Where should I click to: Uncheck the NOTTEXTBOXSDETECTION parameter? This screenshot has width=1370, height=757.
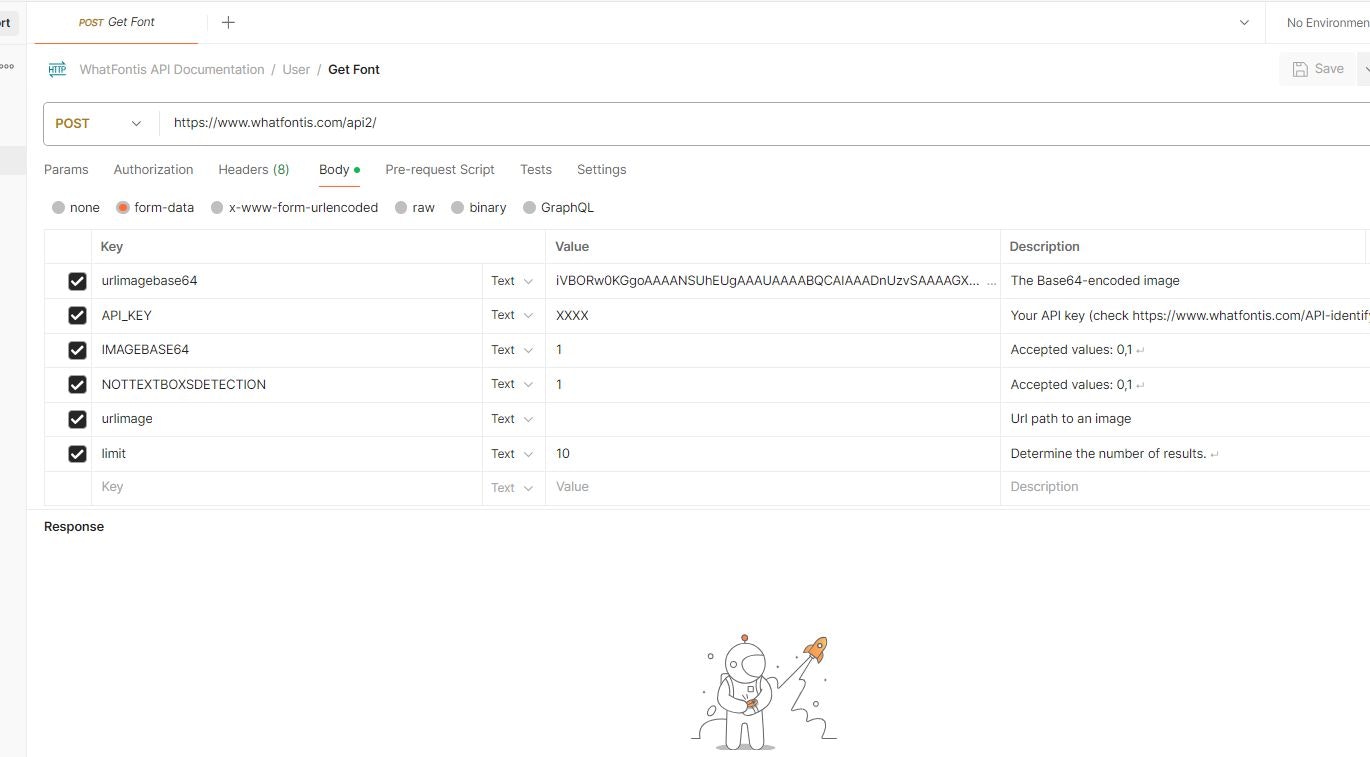pyautogui.click(x=77, y=385)
